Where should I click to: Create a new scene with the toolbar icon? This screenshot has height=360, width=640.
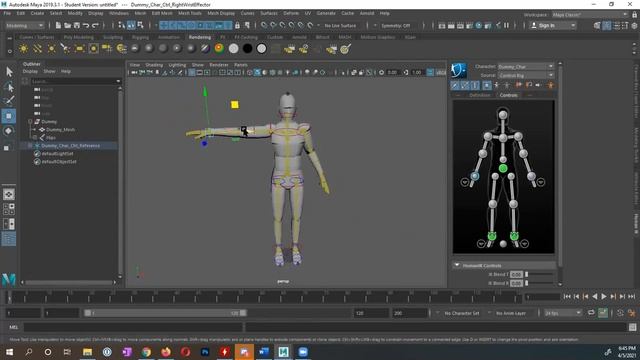(x=58, y=25)
